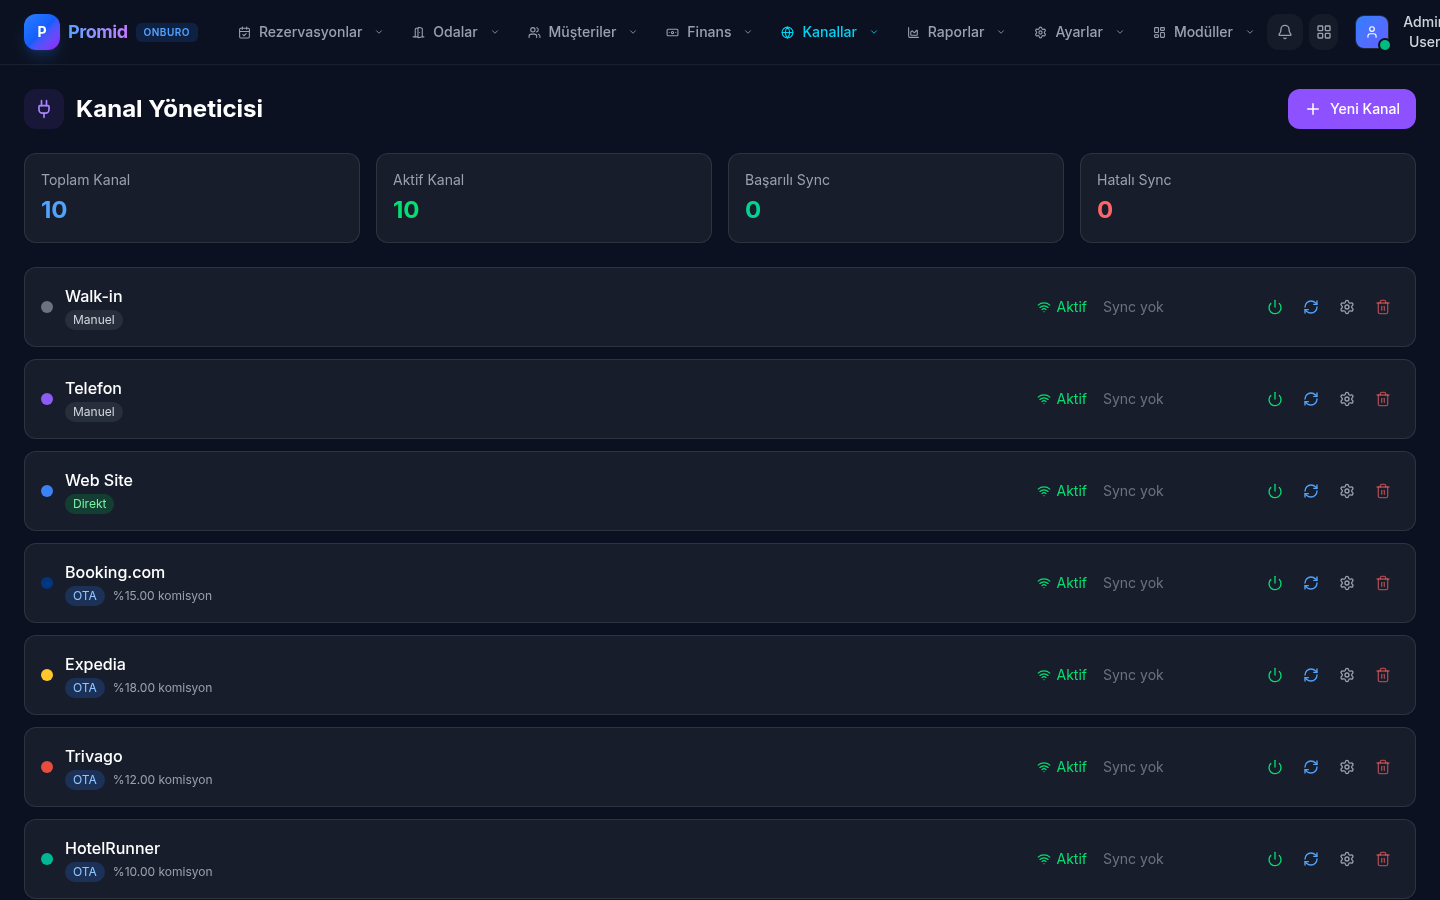Click Aktif status on Walk-in row
This screenshot has height=900, width=1440.
(x=1062, y=307)
